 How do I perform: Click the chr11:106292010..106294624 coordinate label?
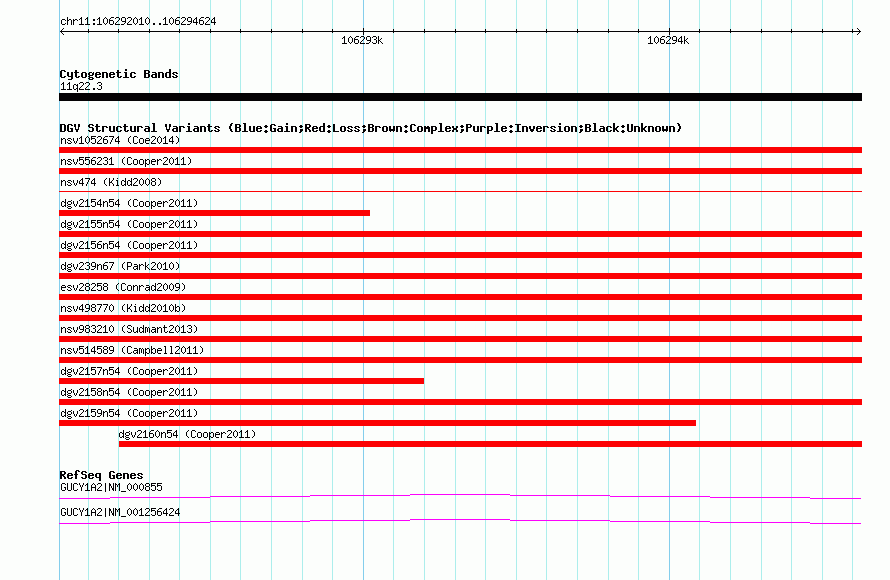click(x=138, y=21)
